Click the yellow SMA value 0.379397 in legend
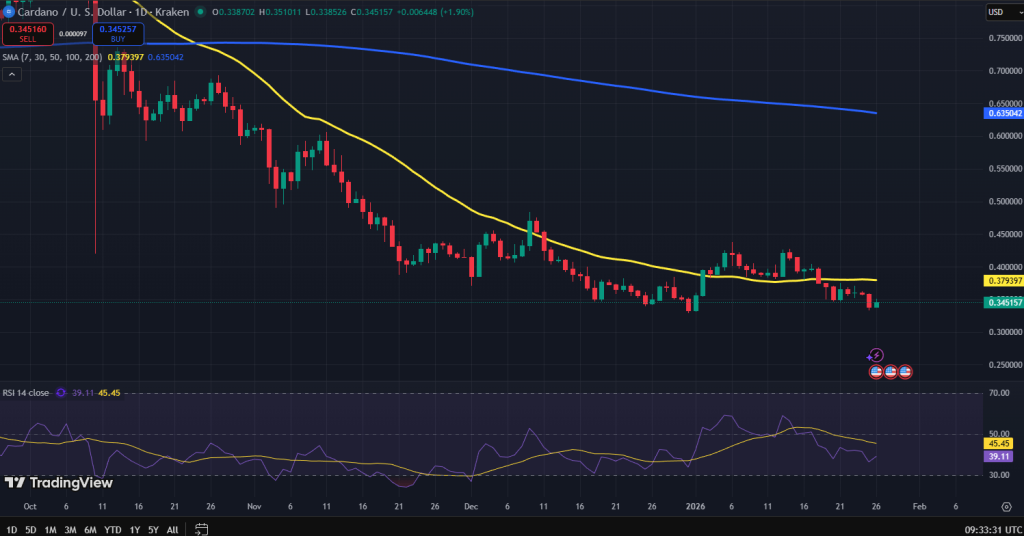 click(x=125, y=57)
